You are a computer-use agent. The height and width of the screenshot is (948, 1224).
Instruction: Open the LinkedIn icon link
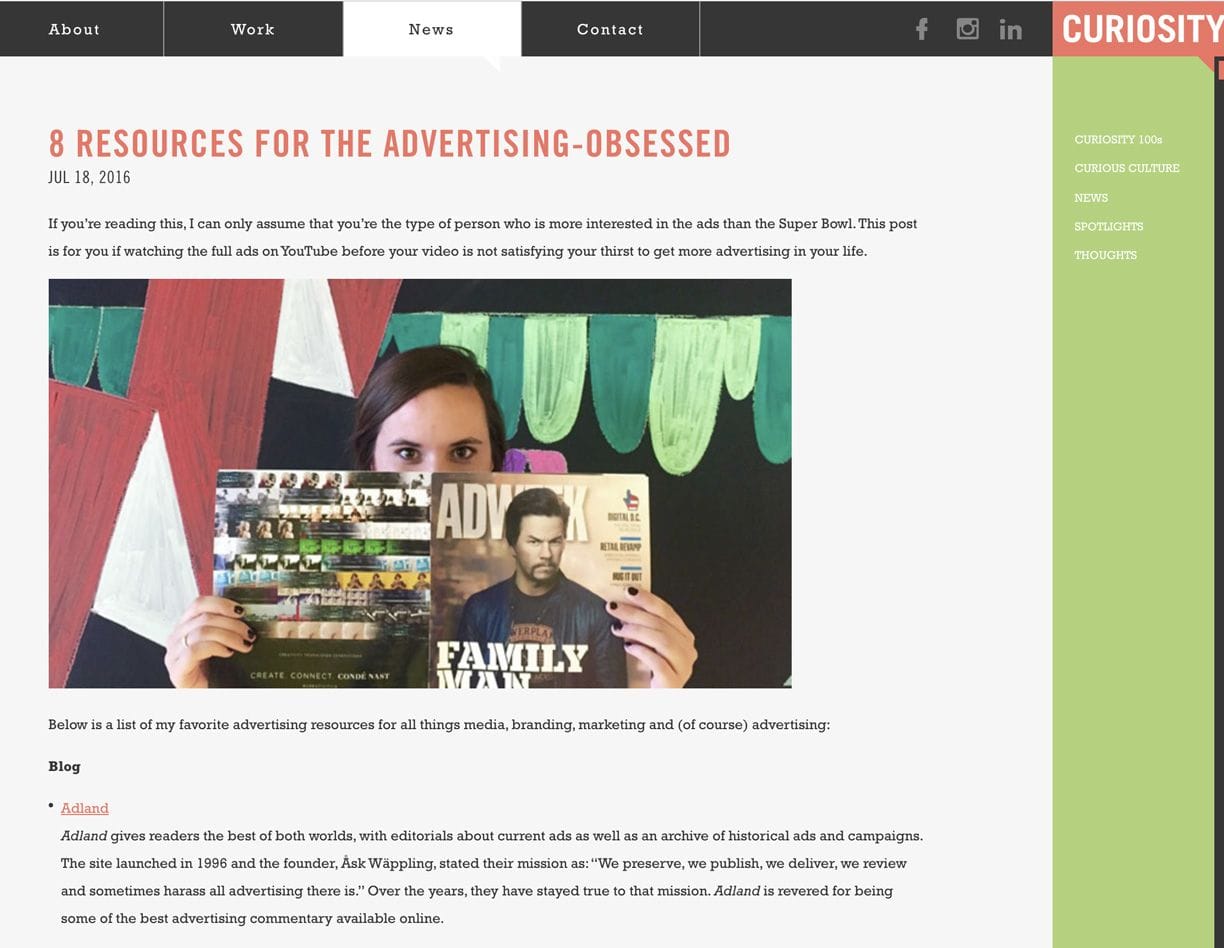coord(1011,30)
